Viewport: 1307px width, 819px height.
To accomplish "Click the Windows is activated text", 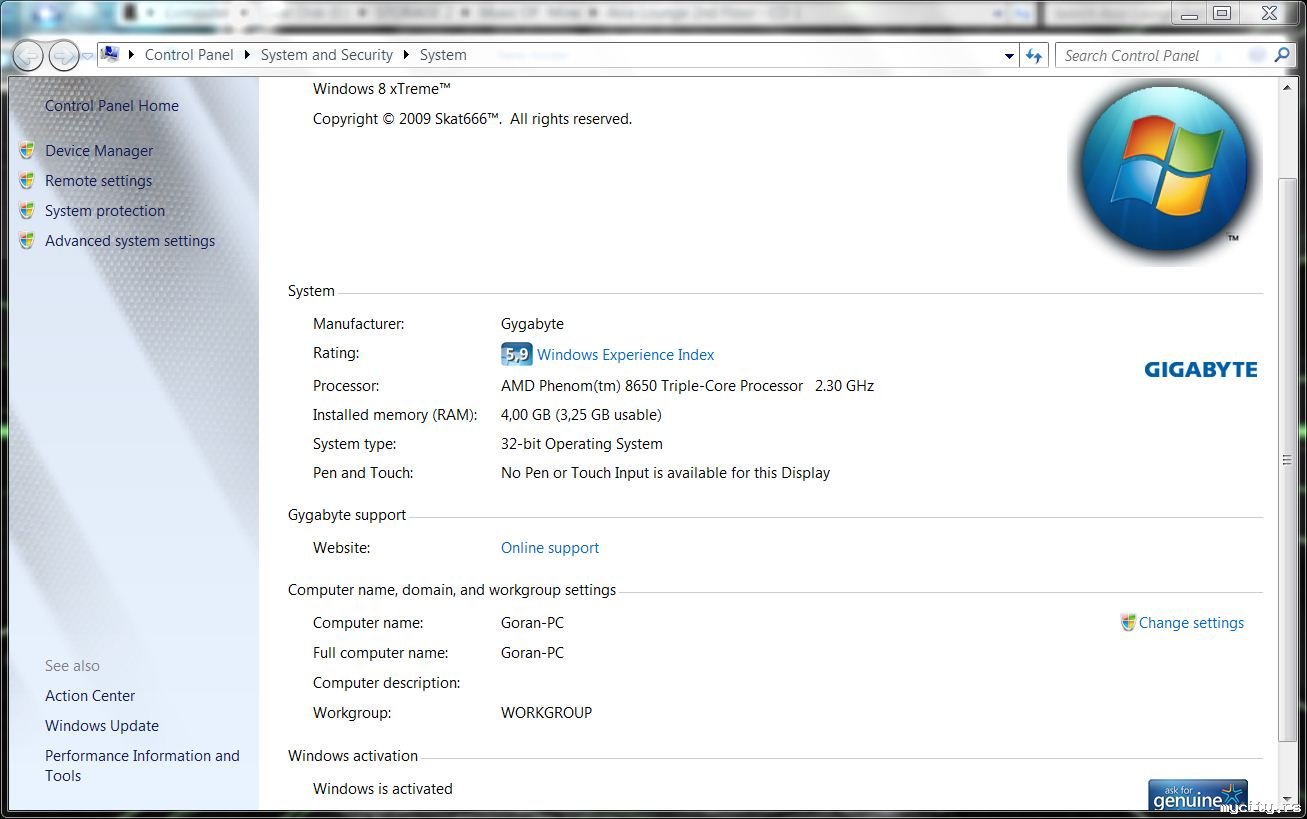I will click(383, 789).
